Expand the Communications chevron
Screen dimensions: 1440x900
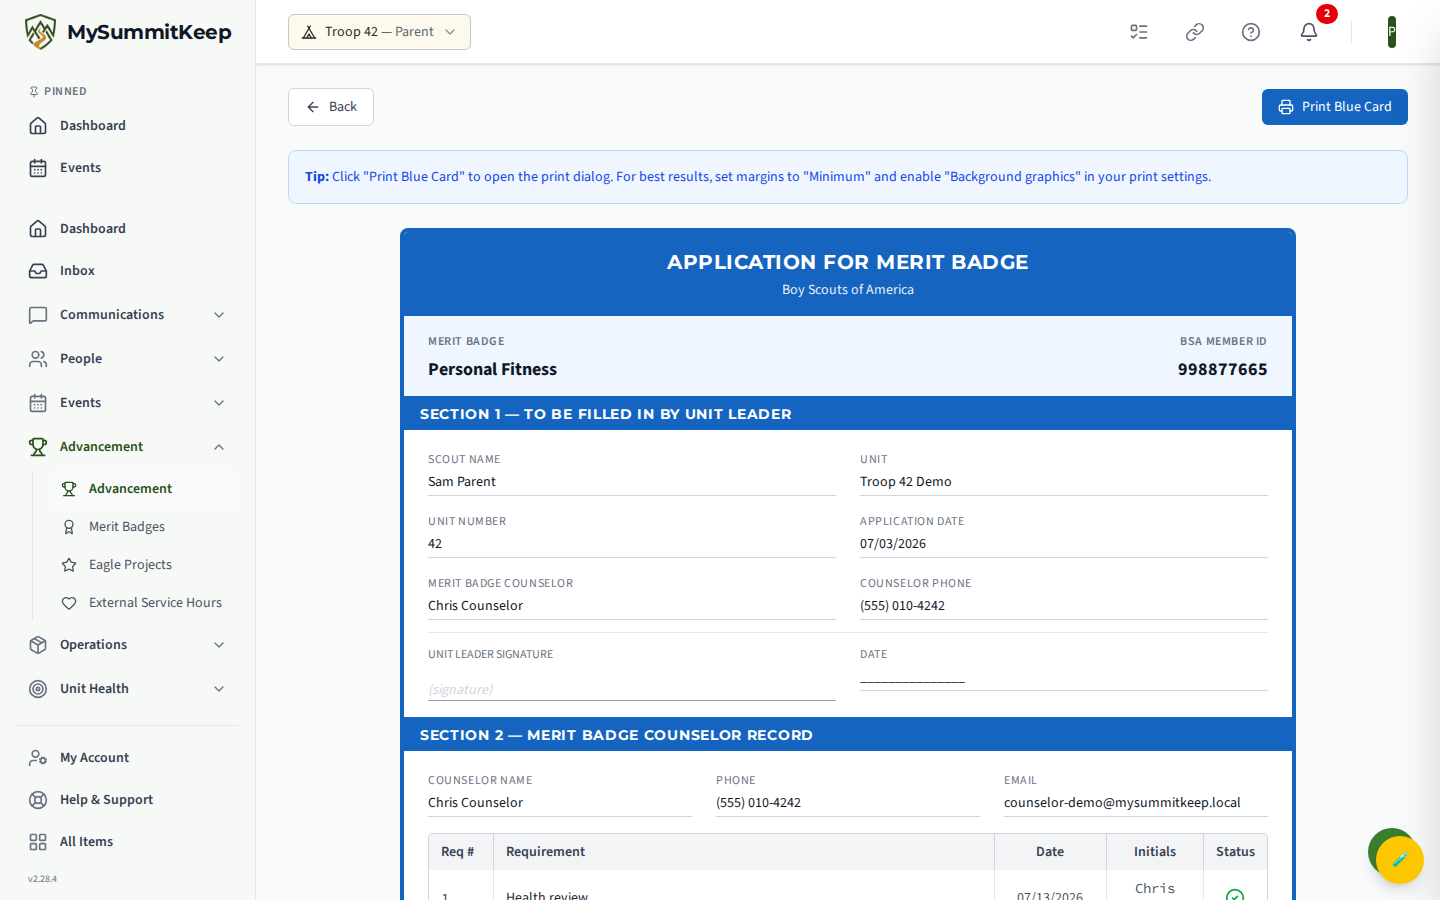click(x=219, y=315)
